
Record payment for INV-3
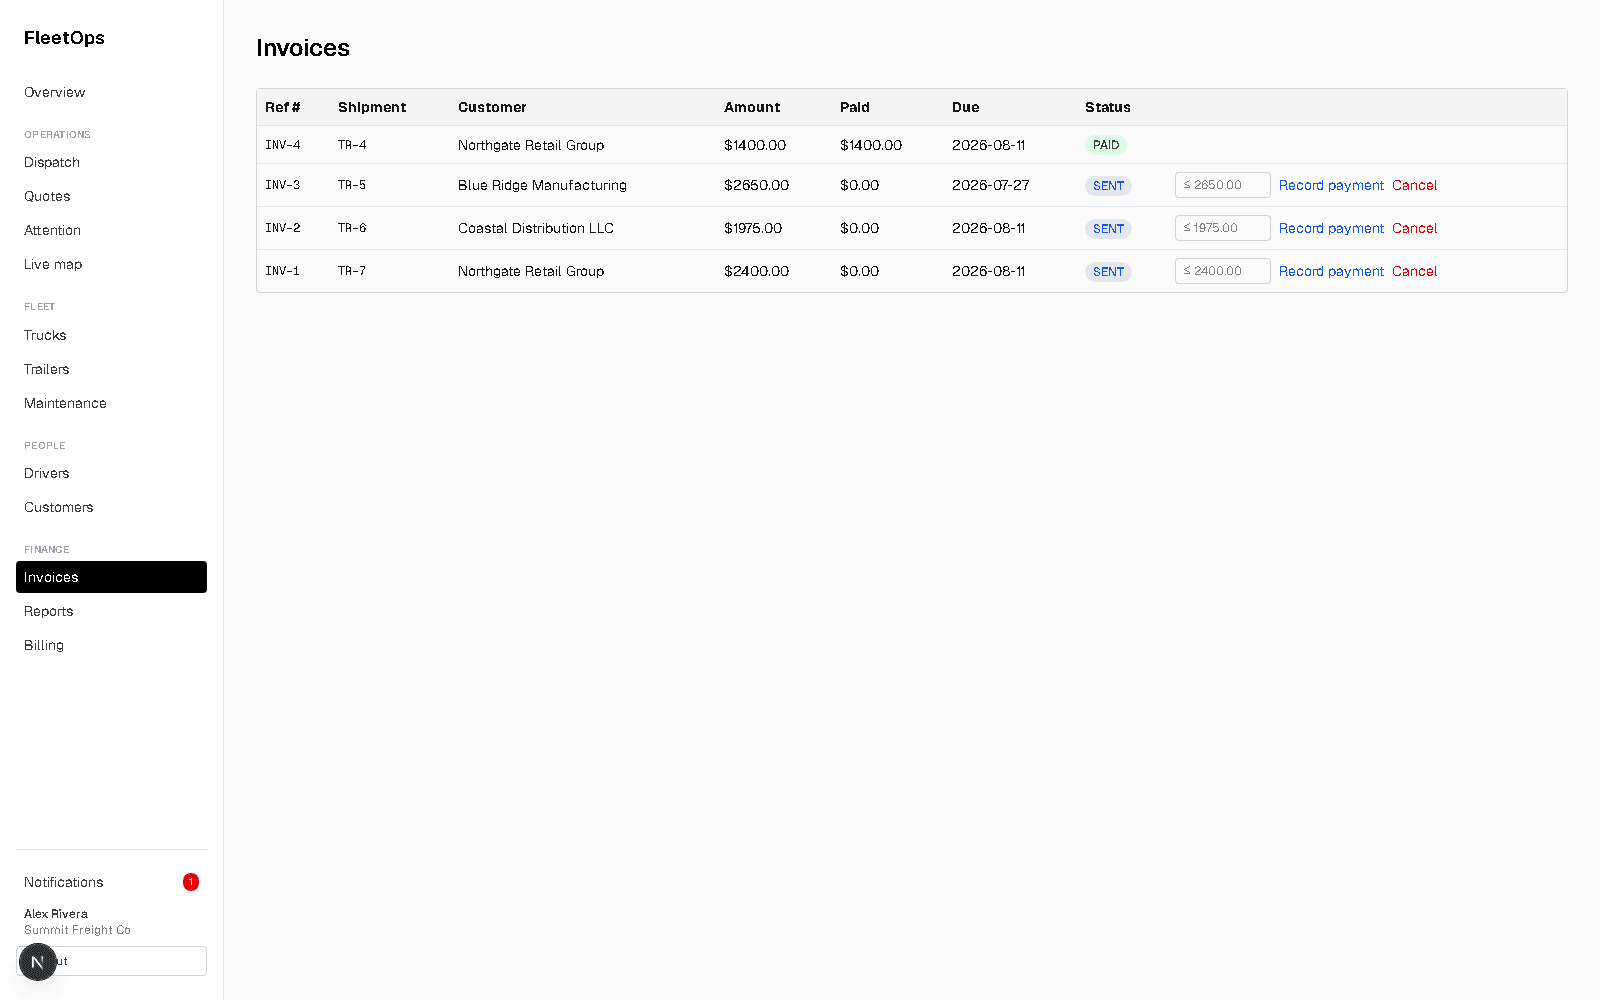[x=1331, y=185]
